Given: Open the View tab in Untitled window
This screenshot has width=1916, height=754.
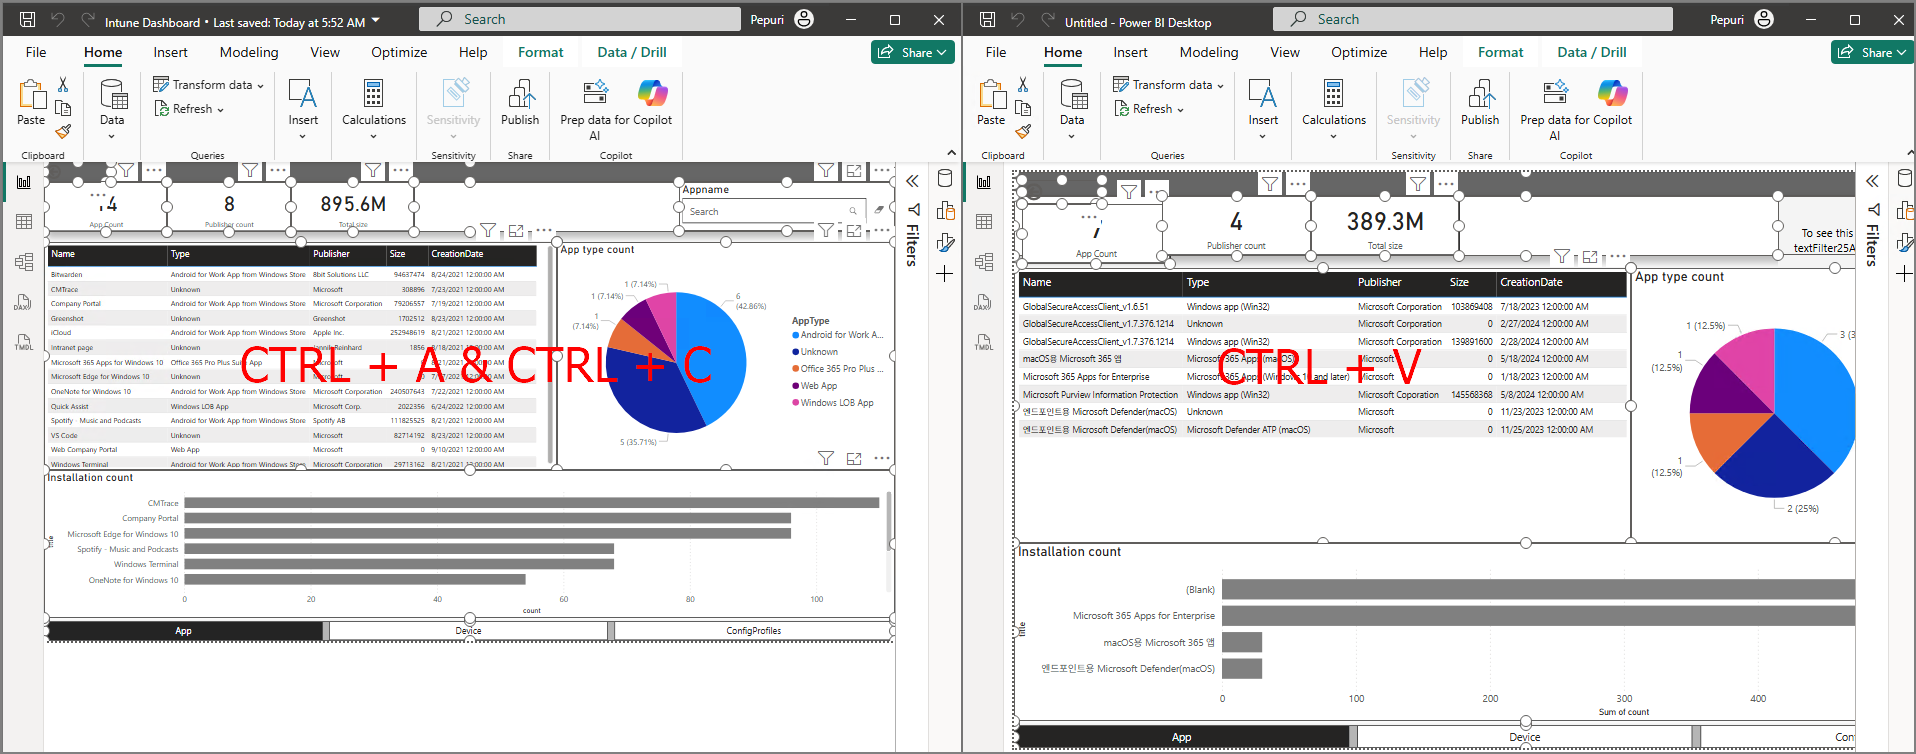Looking at the screenshot, I should [1285, 52].
